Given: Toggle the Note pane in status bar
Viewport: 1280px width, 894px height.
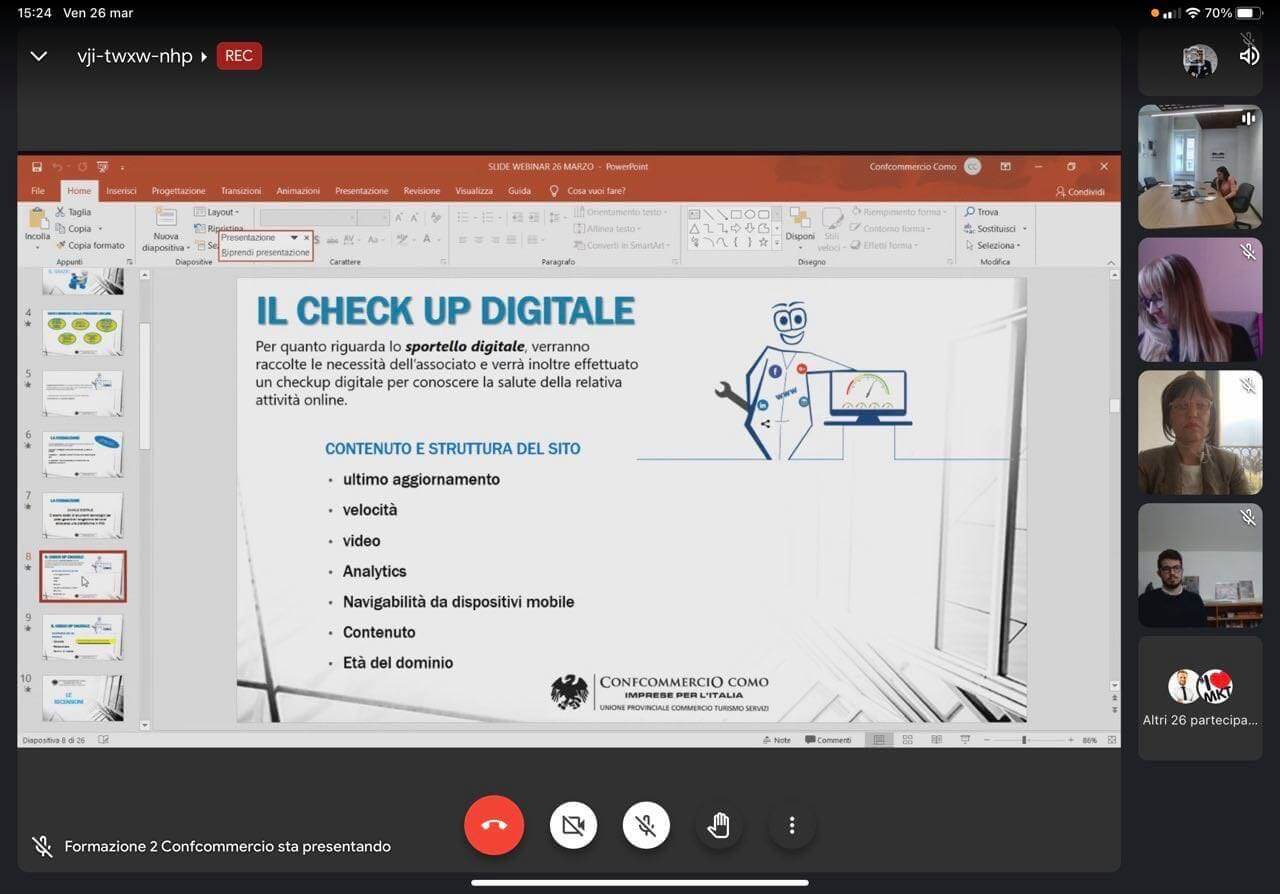Looking at the screenshot, I should point(776,740).
